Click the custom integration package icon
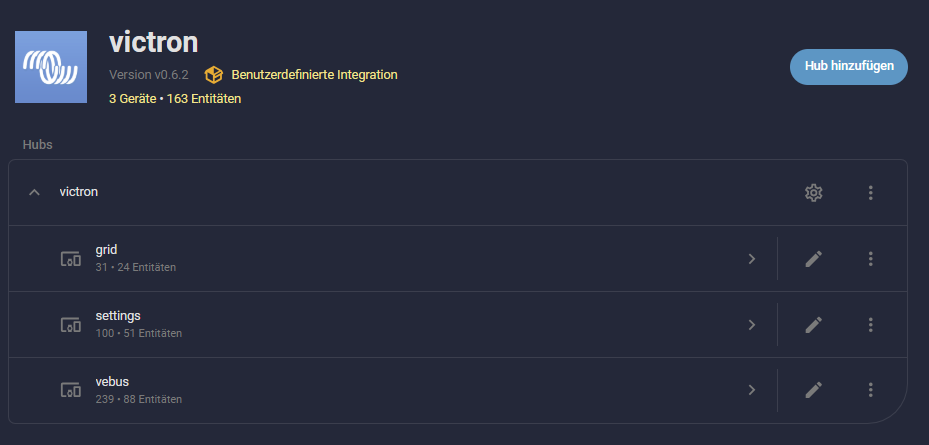929x445 pixels. (x=213, y=75)
